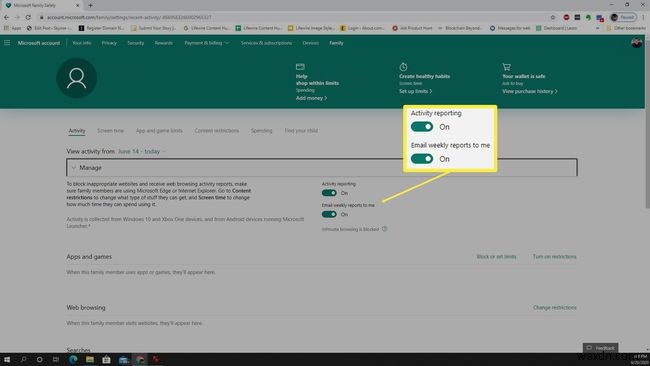The width and height of the screenshot is (650, 366).
Task: Open the Privacy menu item
Action: tap(109, 43)
